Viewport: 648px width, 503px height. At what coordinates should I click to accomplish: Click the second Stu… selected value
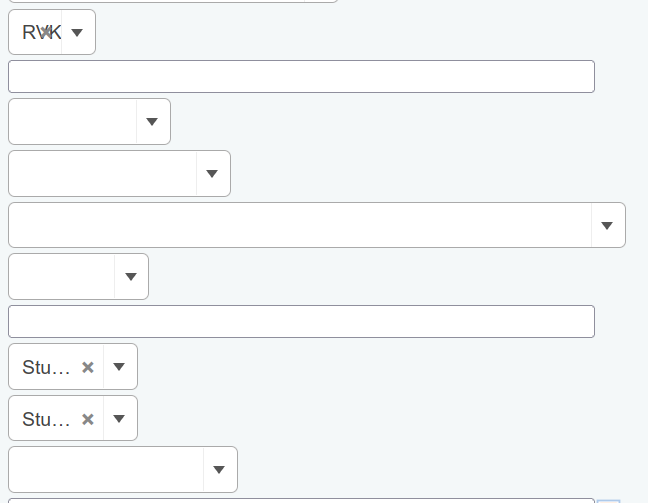tap(46, 419)
